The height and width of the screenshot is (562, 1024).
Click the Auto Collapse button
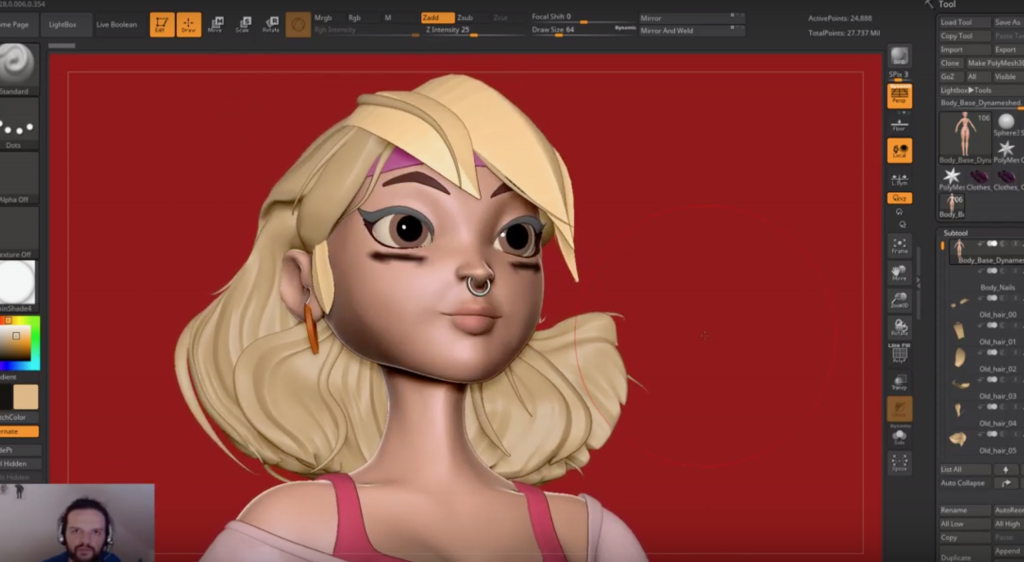963,483
